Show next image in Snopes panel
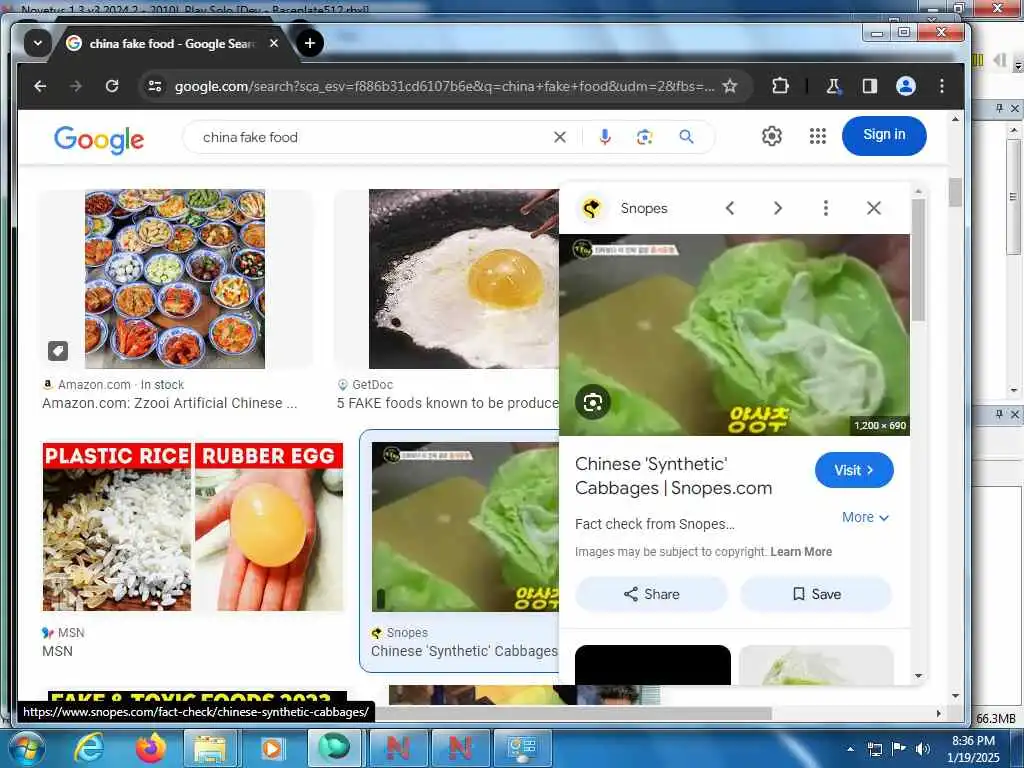The height and width of the screenshot is (768, 1024). click(x=777, y=208)
